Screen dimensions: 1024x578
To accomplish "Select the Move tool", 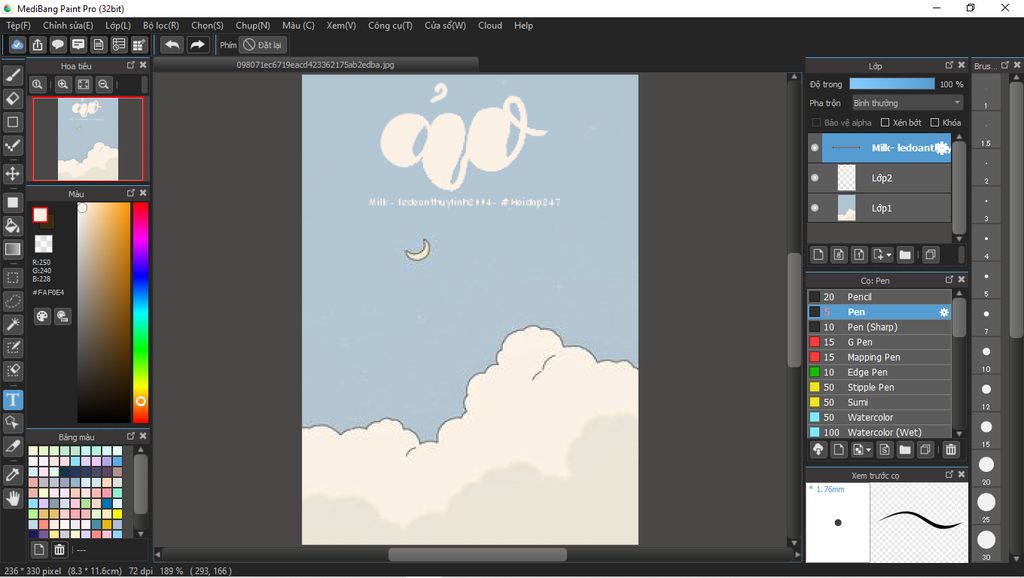I will [12, 174].
